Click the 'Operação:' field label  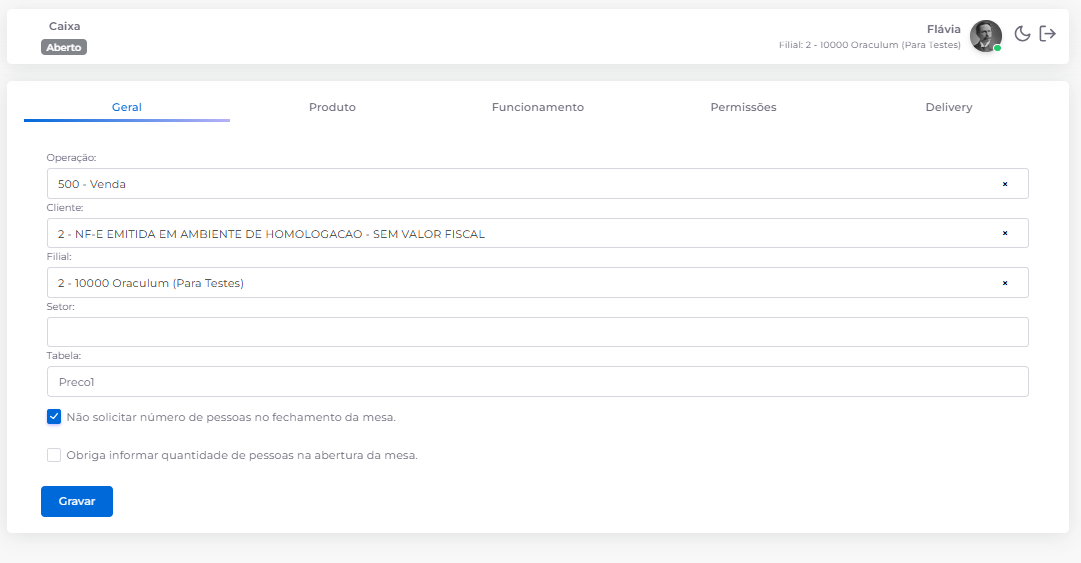(72, 158)
